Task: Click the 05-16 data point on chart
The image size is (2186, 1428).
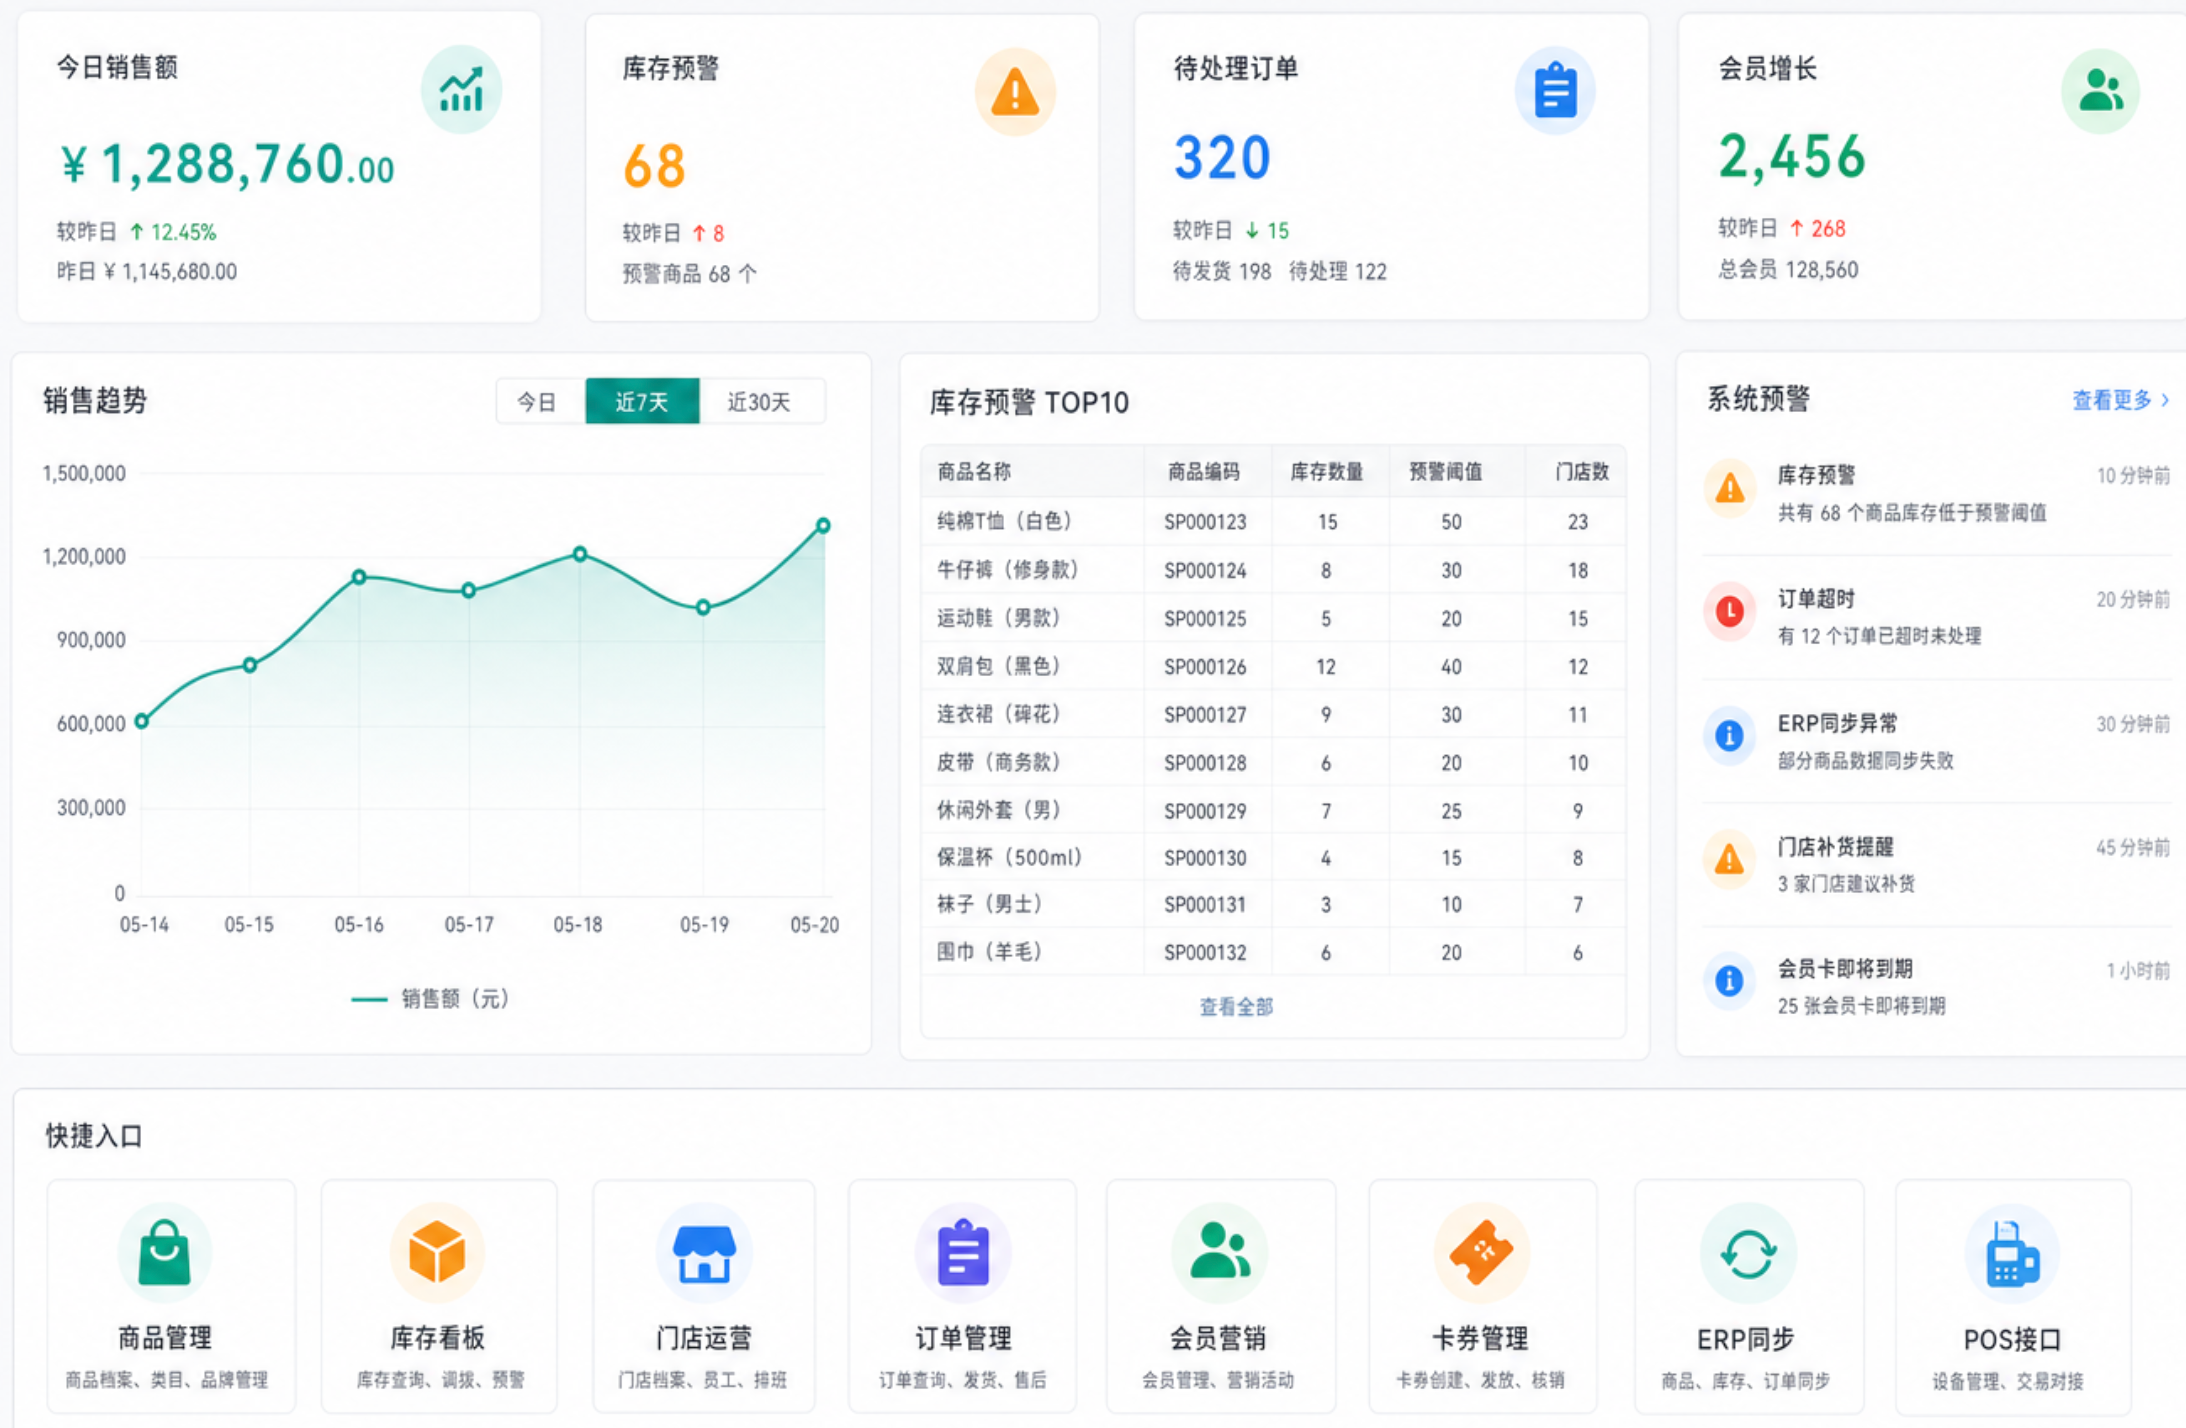Action: click(359, 577)
